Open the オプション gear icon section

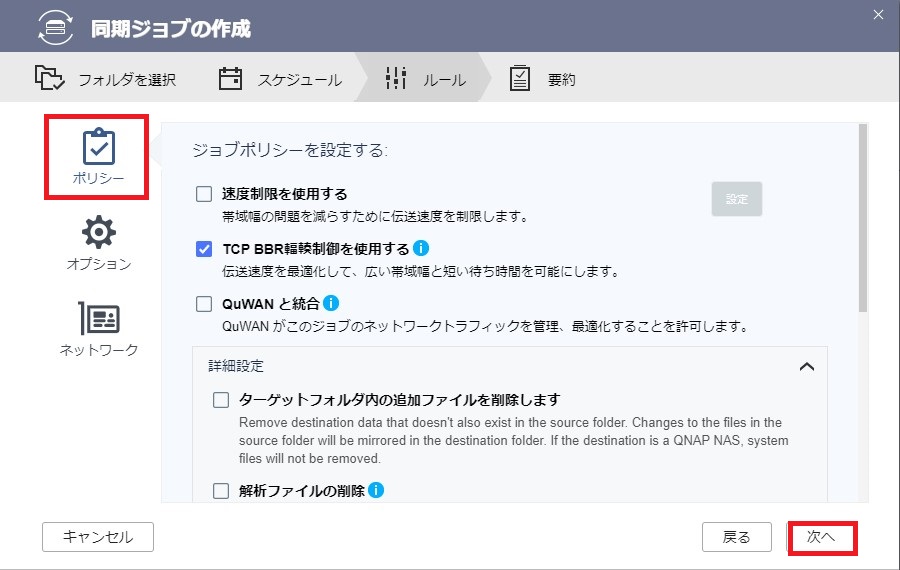[x=99, y=232]
